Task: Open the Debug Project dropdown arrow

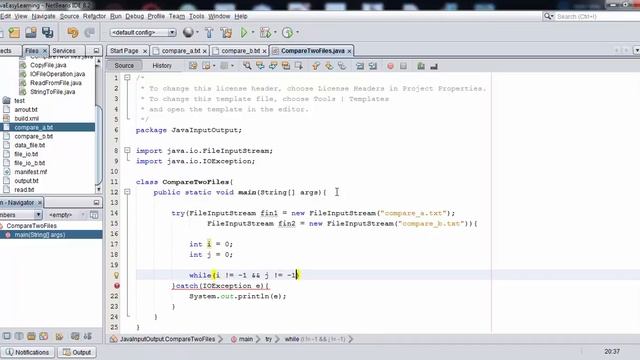Action: (x=275, y=32)
